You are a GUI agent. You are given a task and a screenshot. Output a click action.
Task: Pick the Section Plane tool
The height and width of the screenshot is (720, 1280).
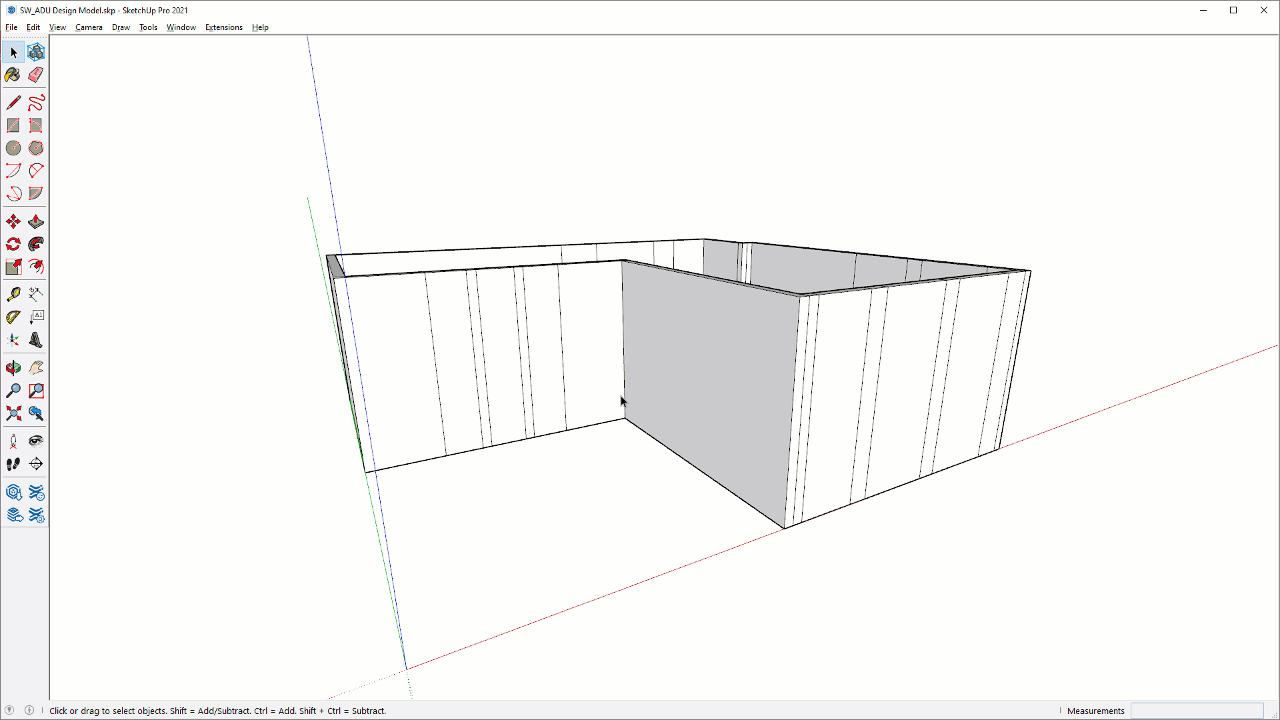tap(36, 464)
